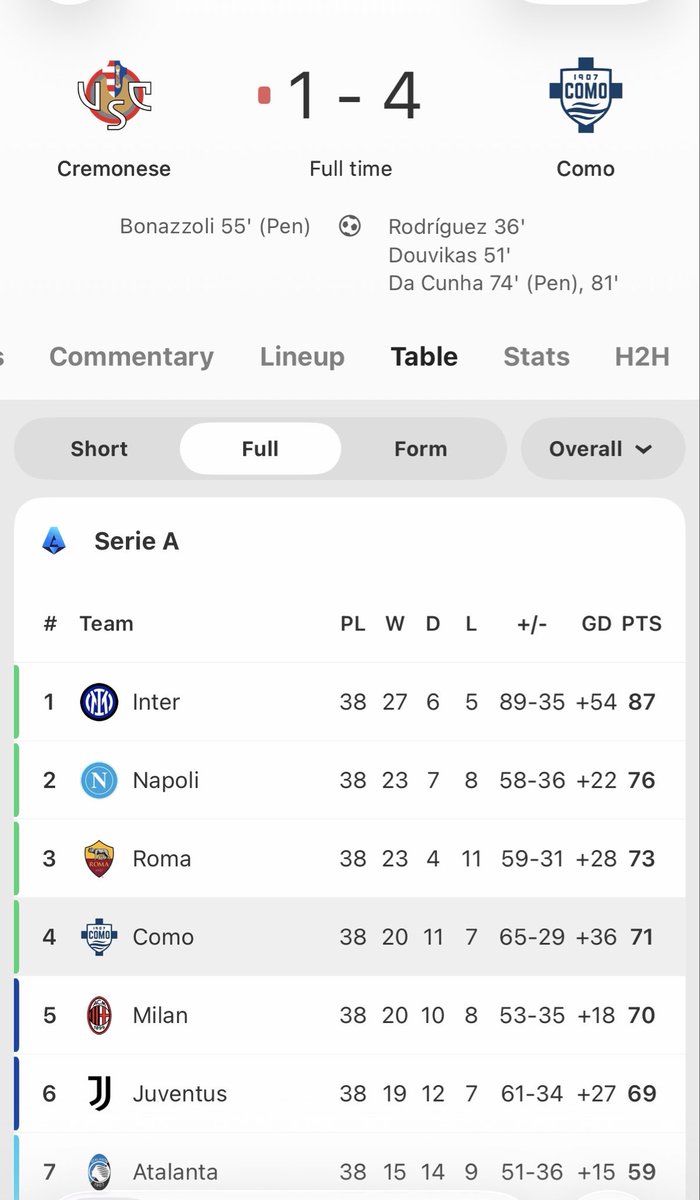Select the Milan team badge
The height and width of the screenshot is (1200, 700).
[99, 1015]
